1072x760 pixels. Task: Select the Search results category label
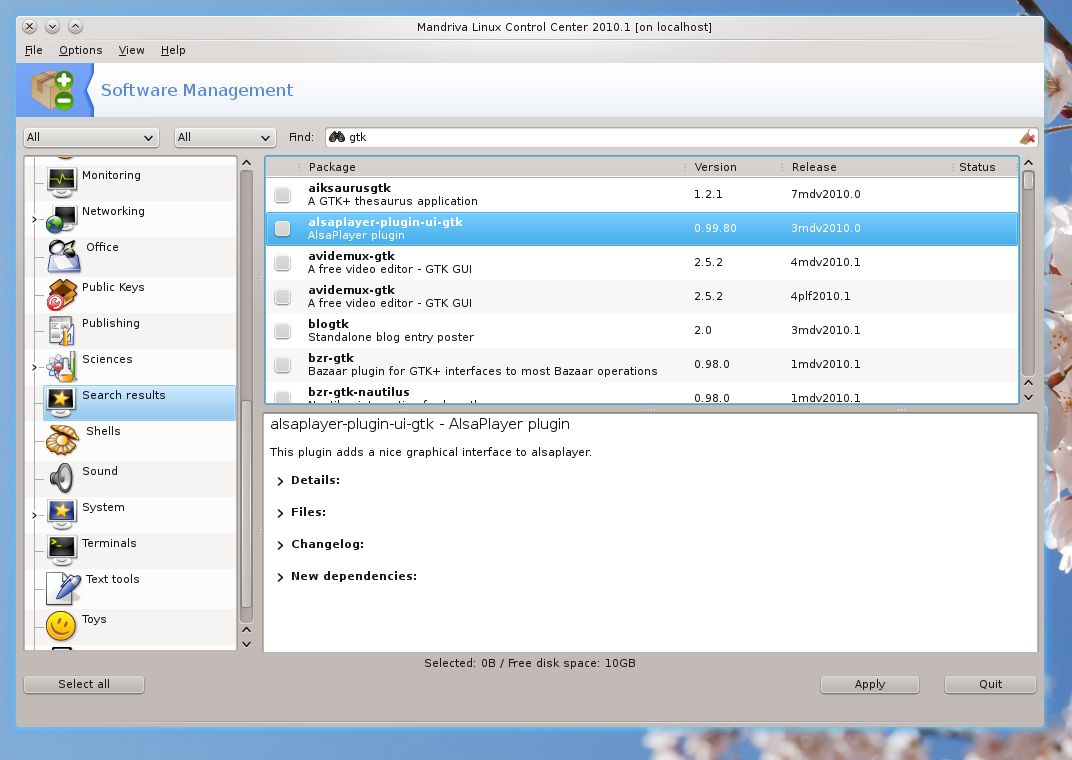pos(124,395)
